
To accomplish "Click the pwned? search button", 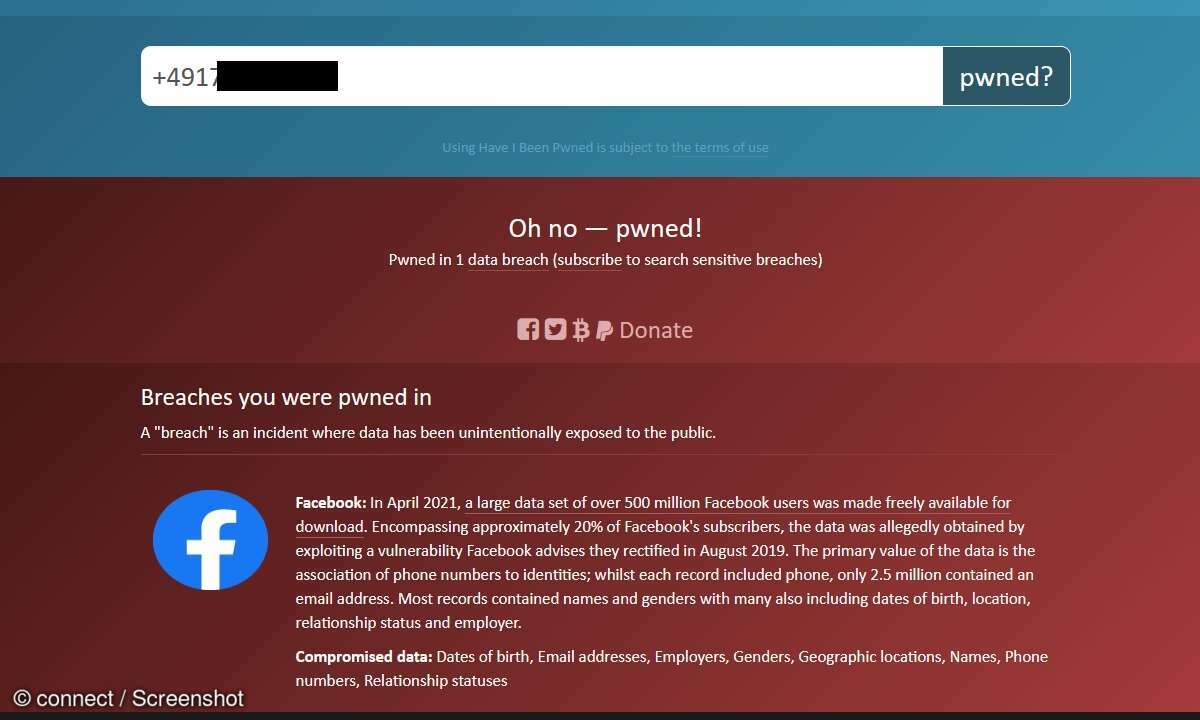I will [1006, 76].
